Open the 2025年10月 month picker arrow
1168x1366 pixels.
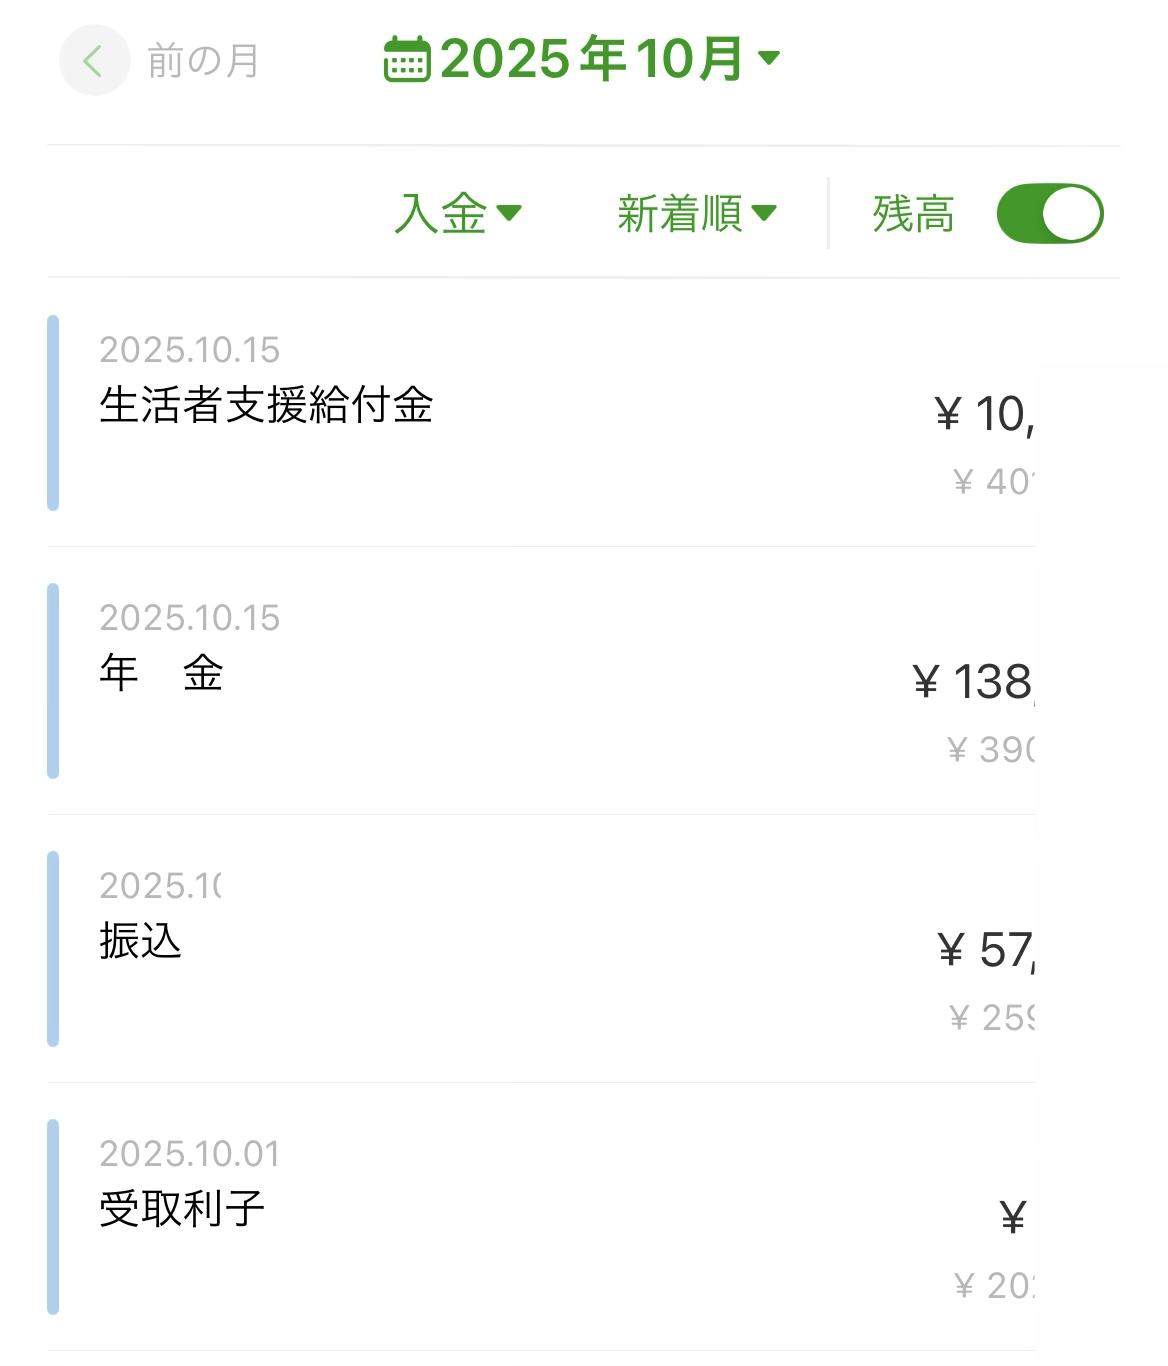click(x=769, y=58)
